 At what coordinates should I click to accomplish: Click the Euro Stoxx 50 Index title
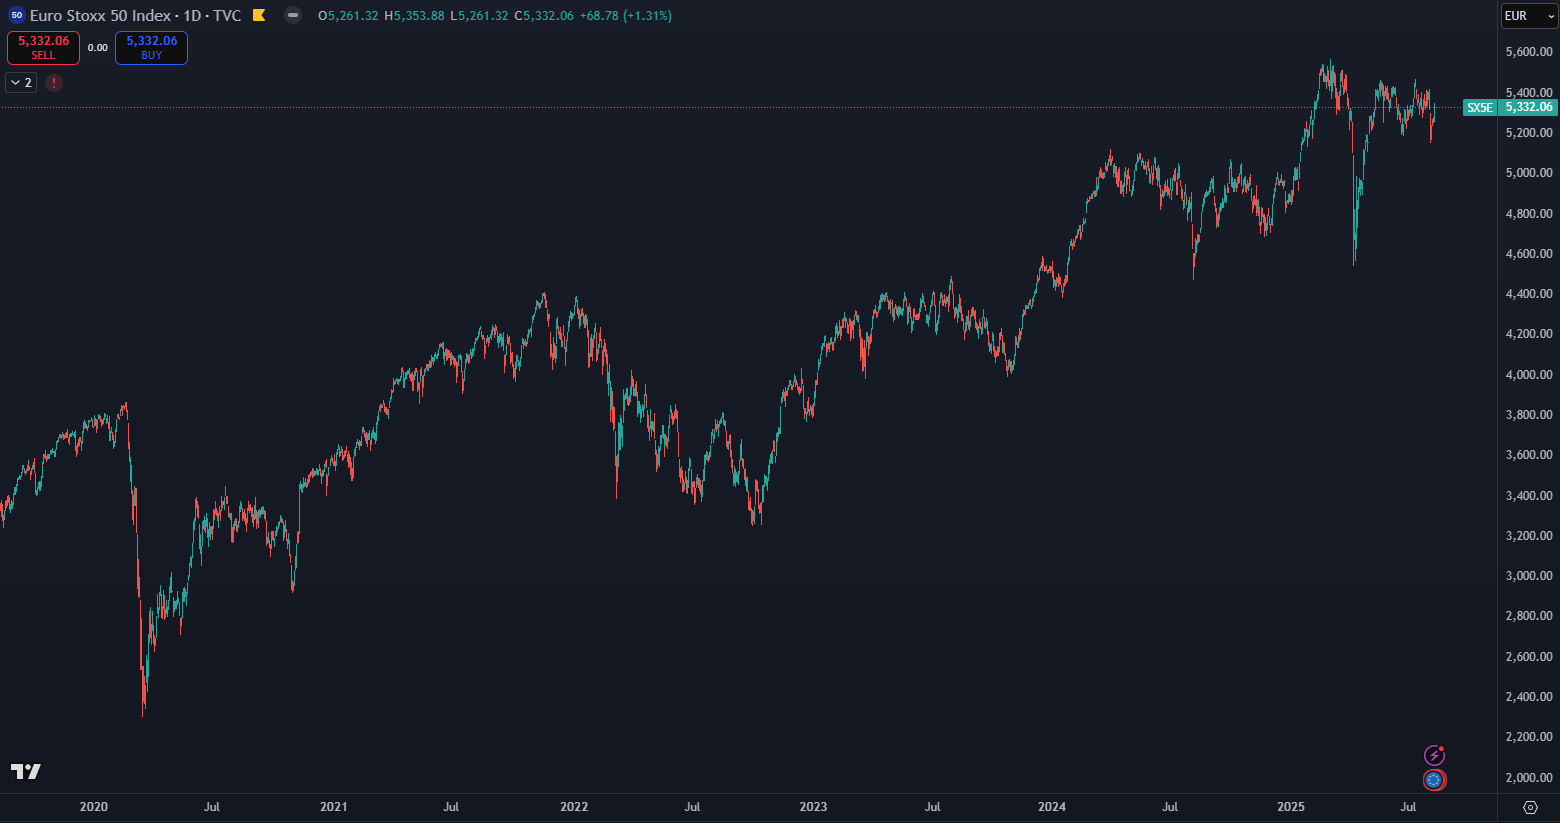pyautogui.click(x=100, y=15)
